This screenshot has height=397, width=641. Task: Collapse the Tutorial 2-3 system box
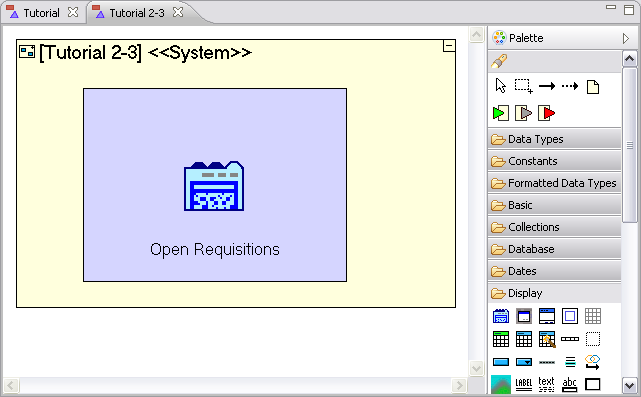449,45
